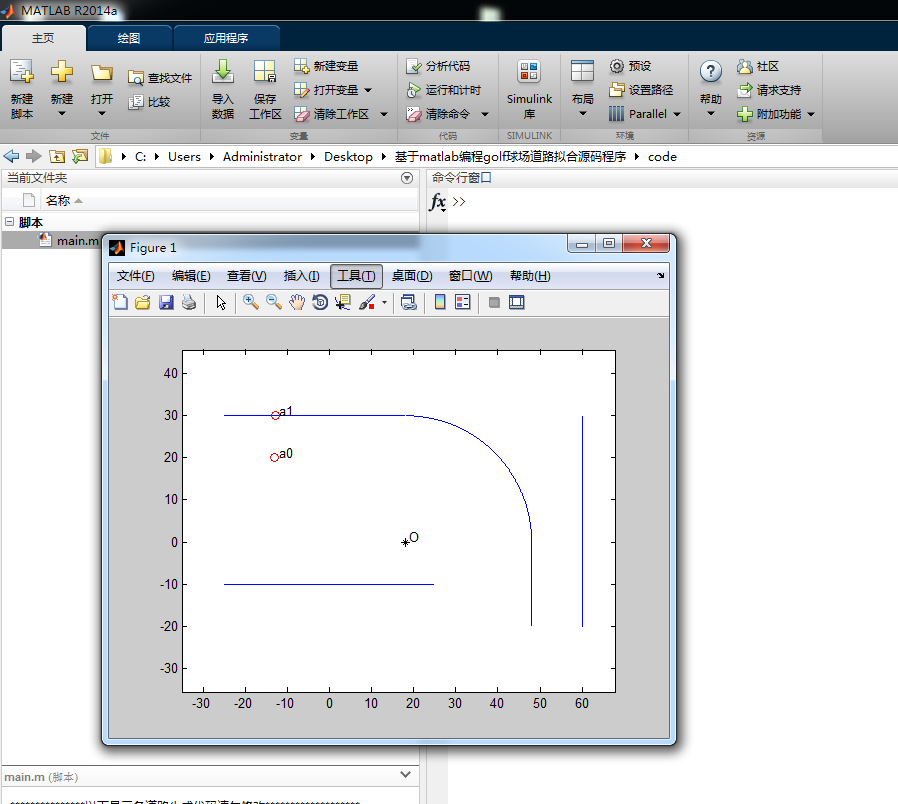Click Community (社区) icon
This screenshot has width=898, height=804.
[745, 66]
